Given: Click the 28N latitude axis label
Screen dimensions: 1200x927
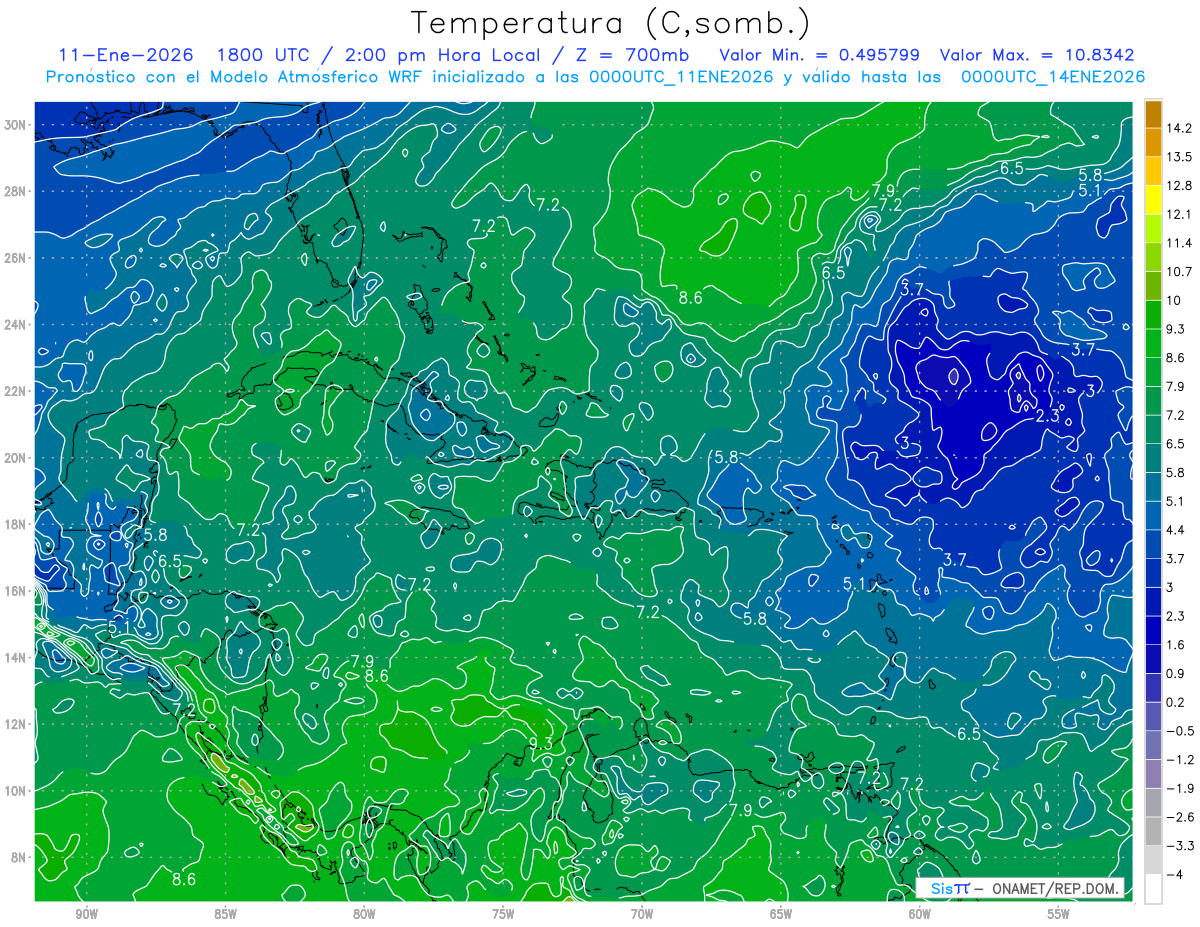Looking at the screenshot, I should pyautogui.click(x=16, y=191).
